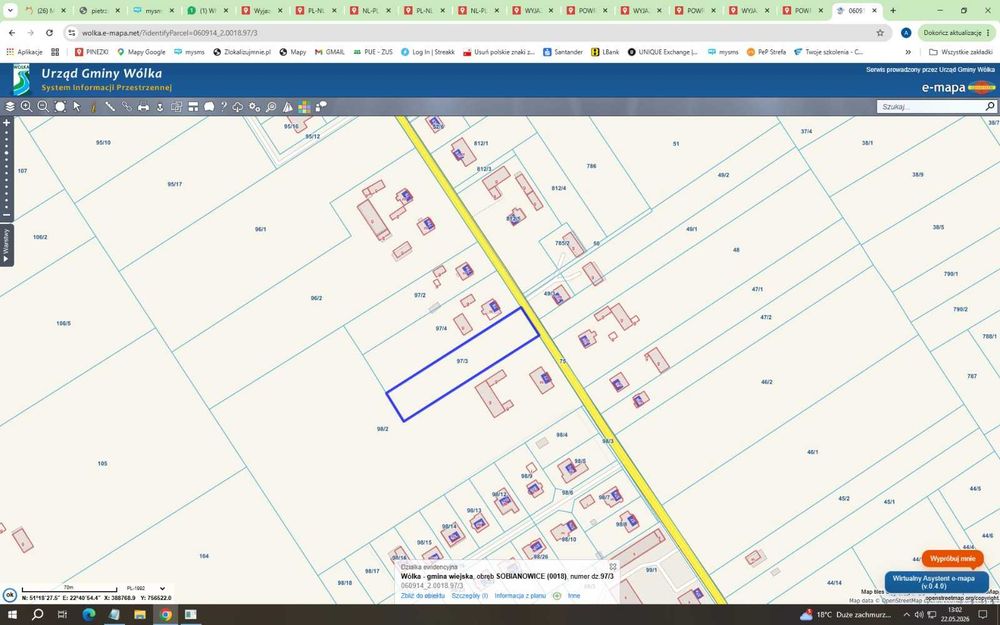Click the prism pyramid tool icon
The image size is (1000, 625).
pyautogui.click(x=288, y=107)
